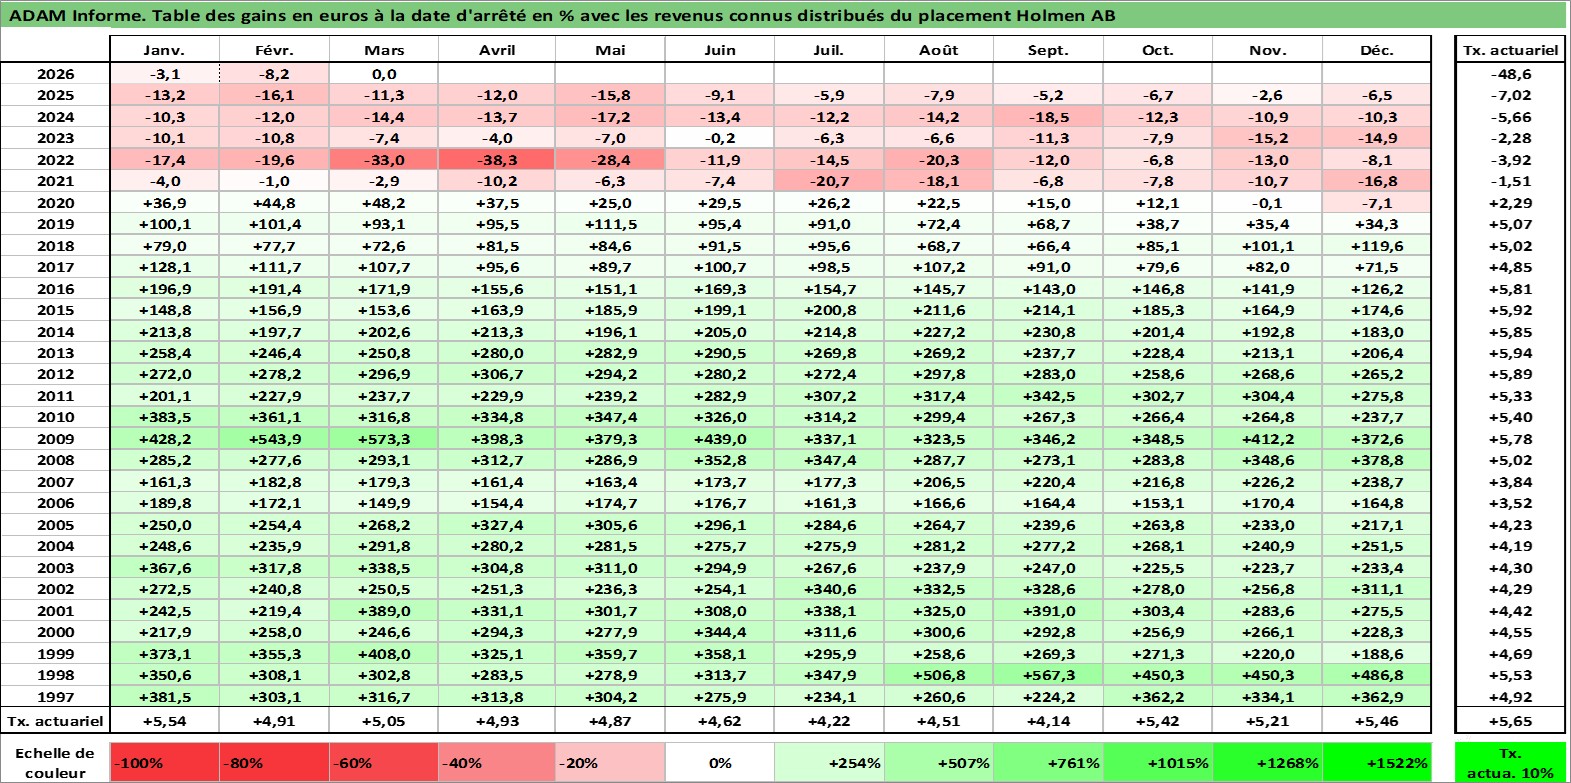Click the +761% color scale swatch
1571x783 pixels.
click(1048, 762)
